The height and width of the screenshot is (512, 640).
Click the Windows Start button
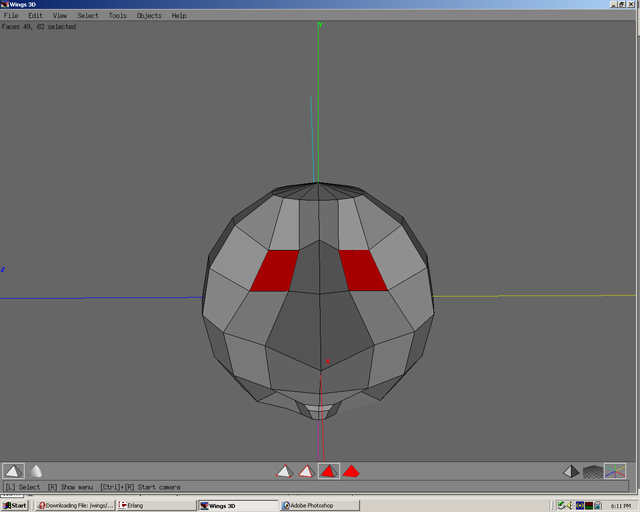pos(16,505)
